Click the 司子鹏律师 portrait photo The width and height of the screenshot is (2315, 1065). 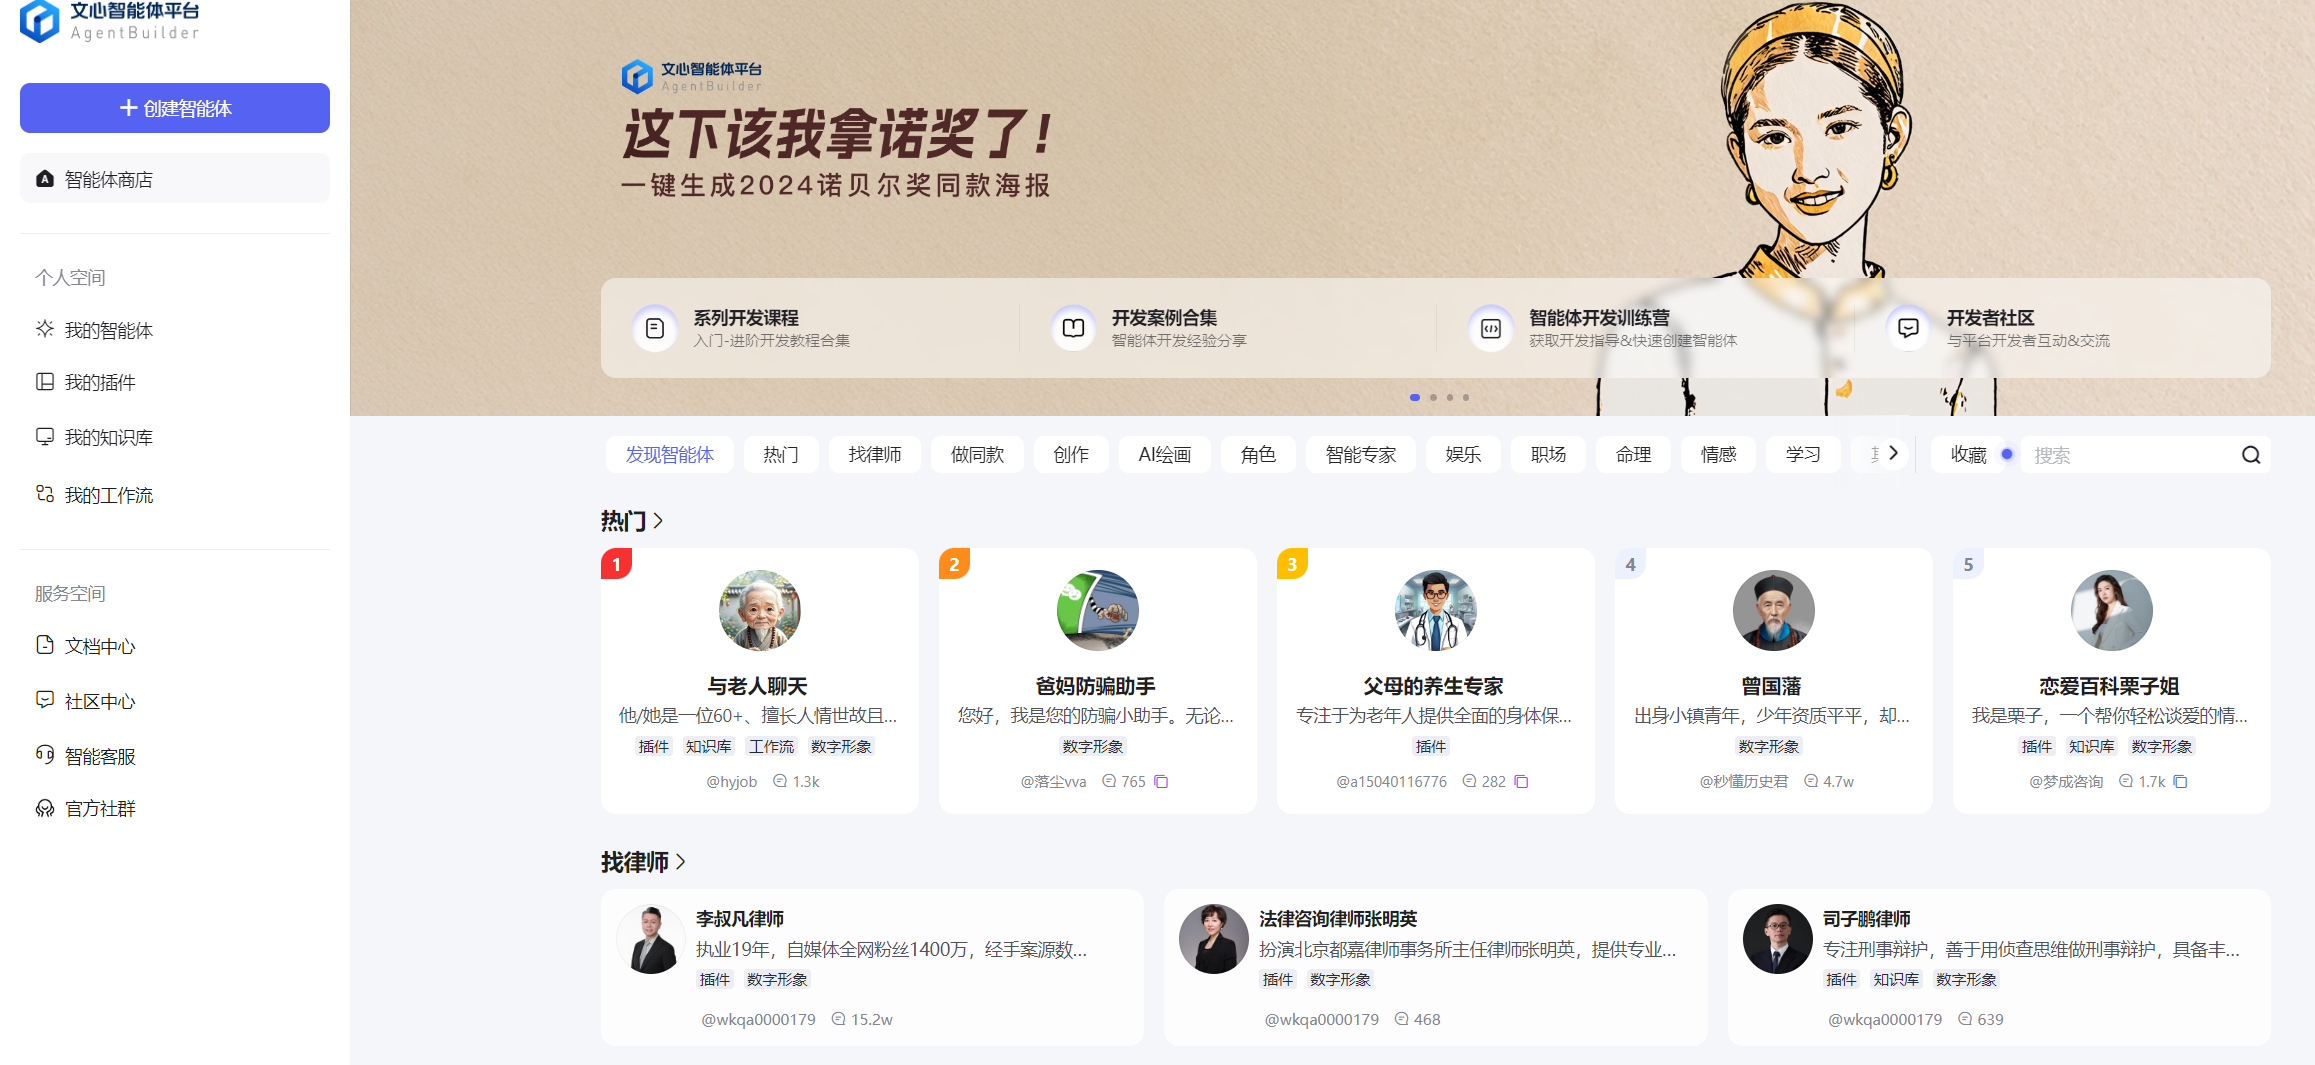(1777, 940)
